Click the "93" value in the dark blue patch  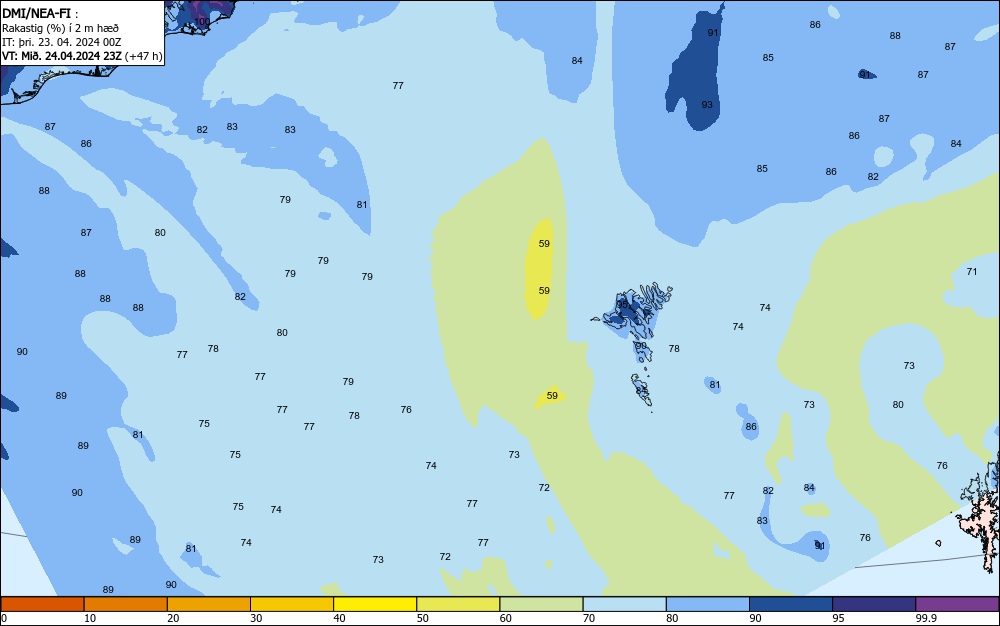coord(707,105)
